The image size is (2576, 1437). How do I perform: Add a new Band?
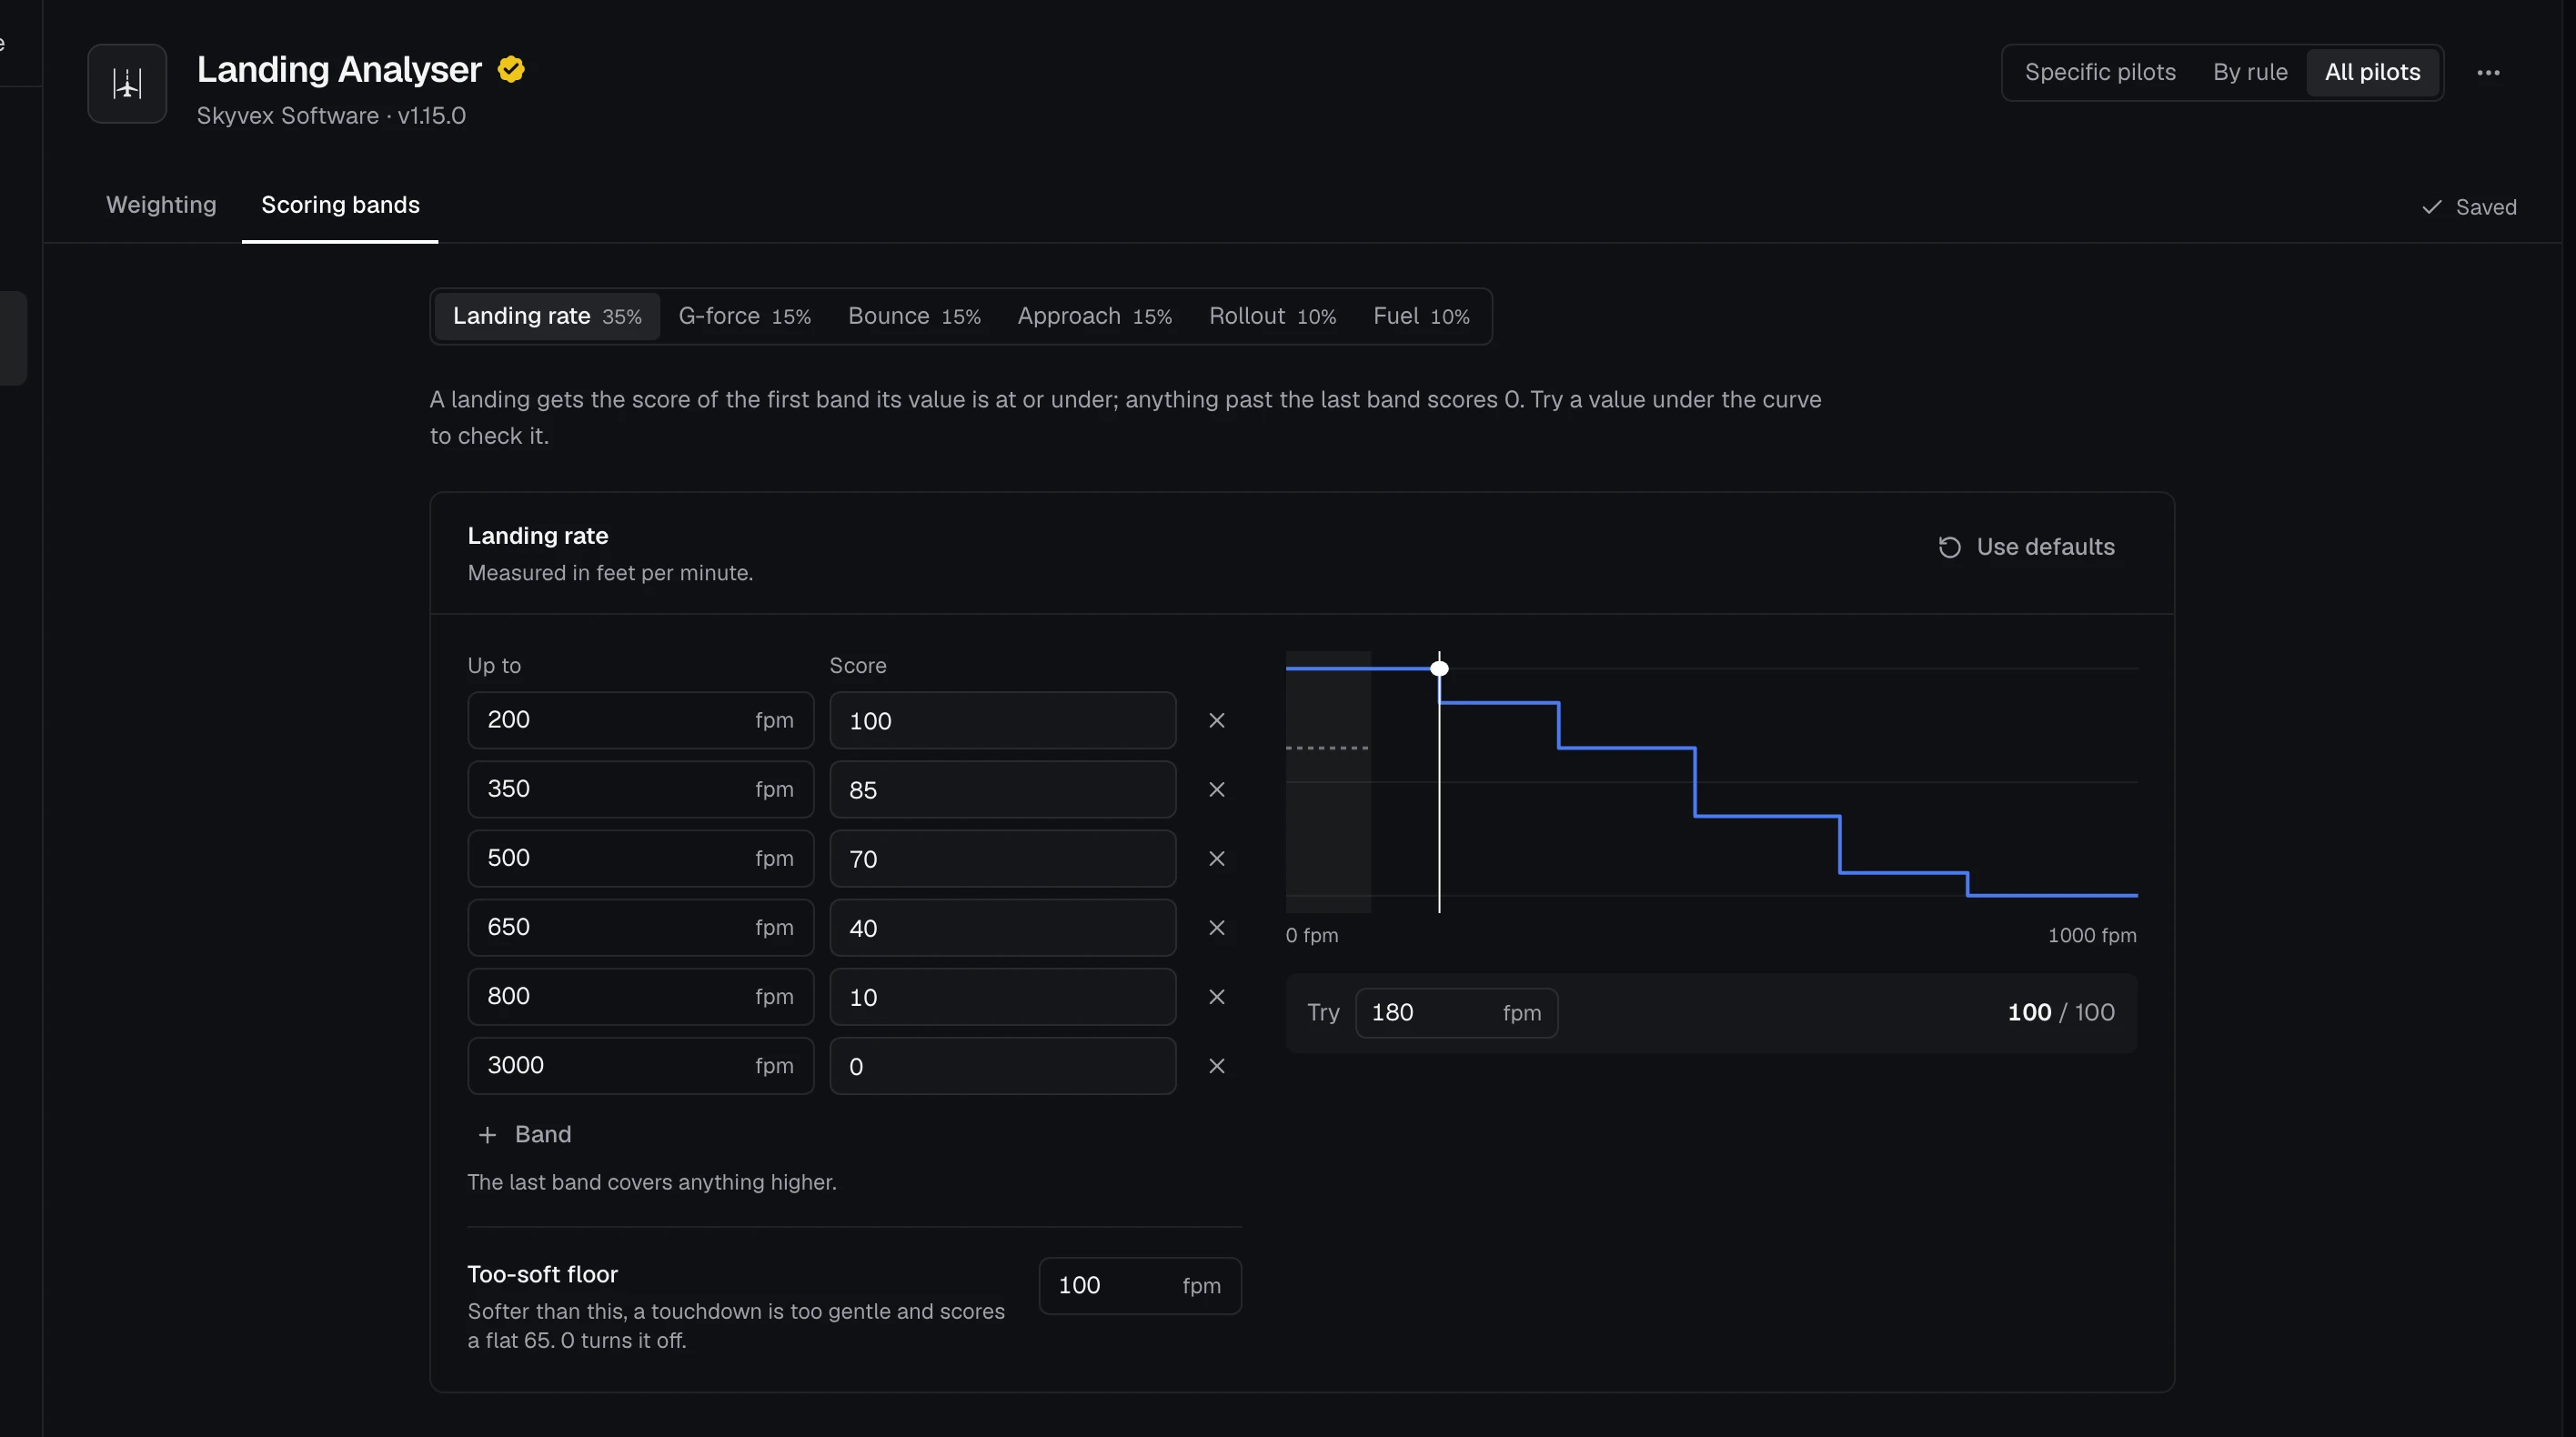tap(525, 1134)
